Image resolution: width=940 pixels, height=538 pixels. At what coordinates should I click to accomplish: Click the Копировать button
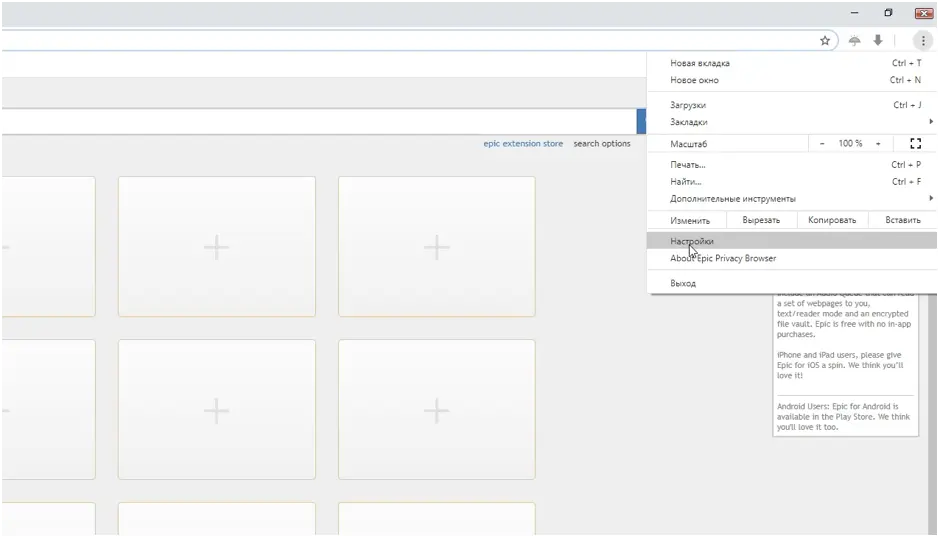832,220
